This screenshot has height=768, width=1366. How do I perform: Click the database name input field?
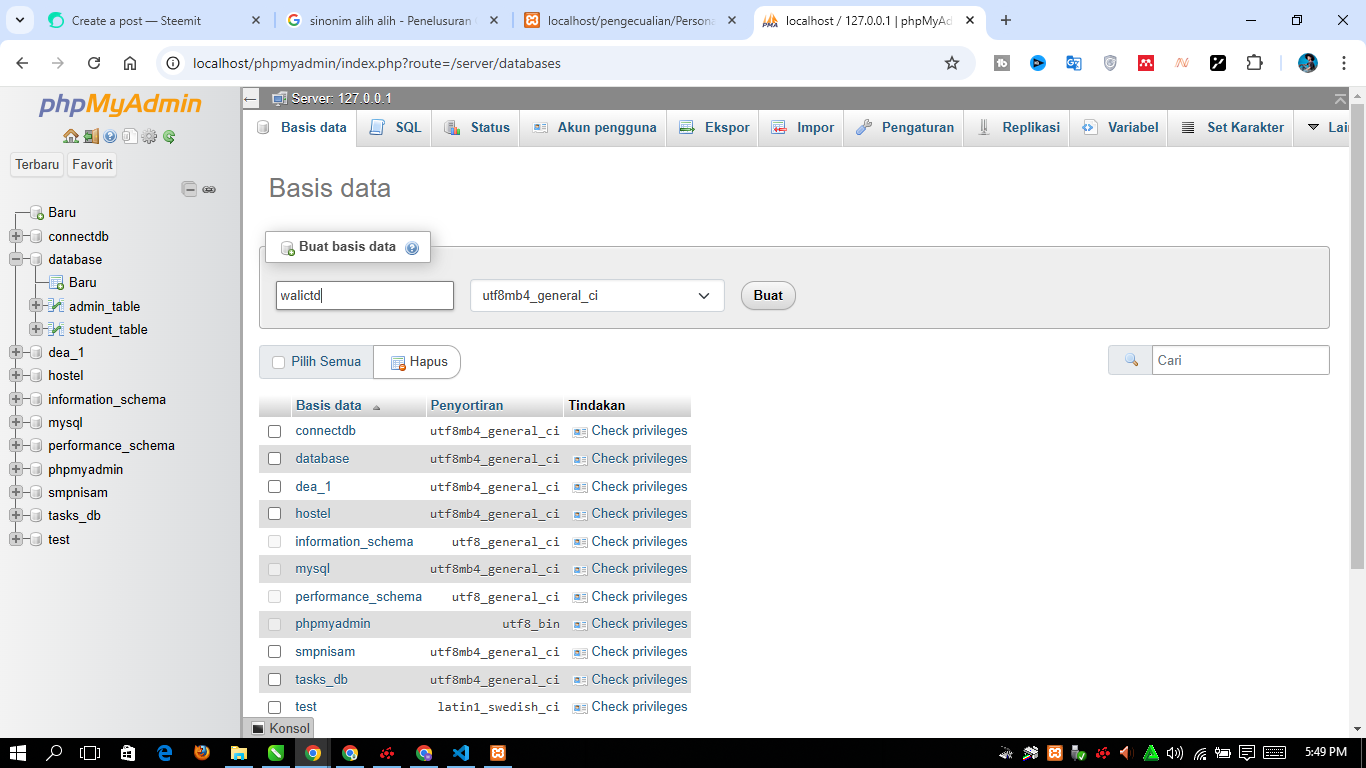pyautogui.click(x=365, y=296)
